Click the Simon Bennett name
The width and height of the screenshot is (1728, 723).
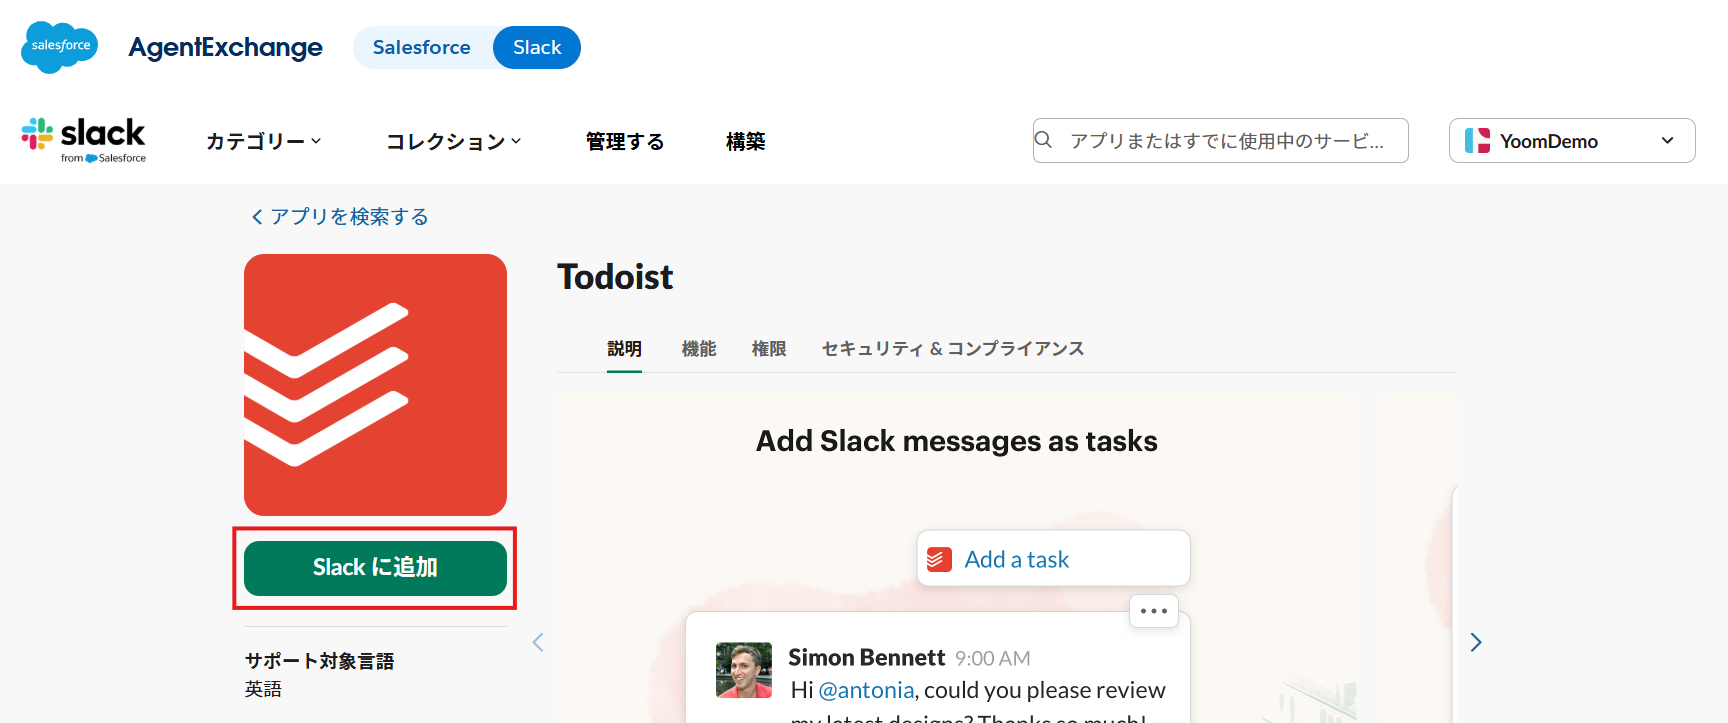click(x=866, y=657)
